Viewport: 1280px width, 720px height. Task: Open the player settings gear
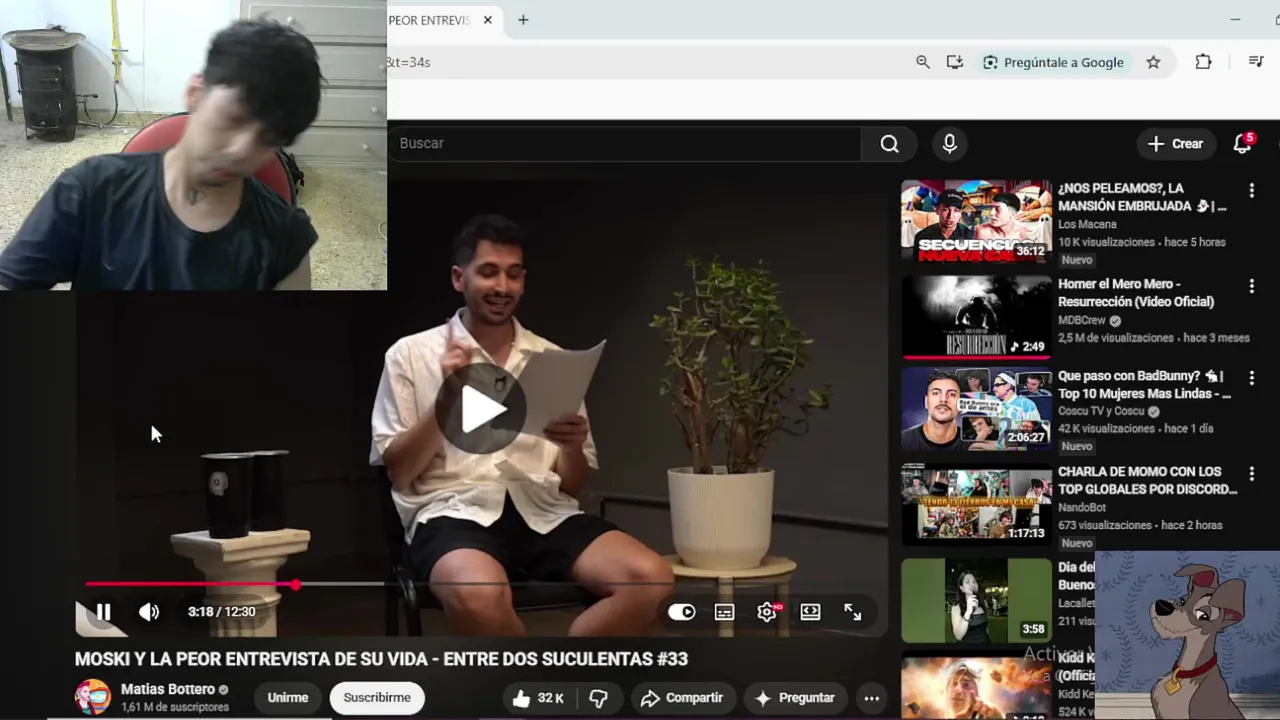[767, 612]
